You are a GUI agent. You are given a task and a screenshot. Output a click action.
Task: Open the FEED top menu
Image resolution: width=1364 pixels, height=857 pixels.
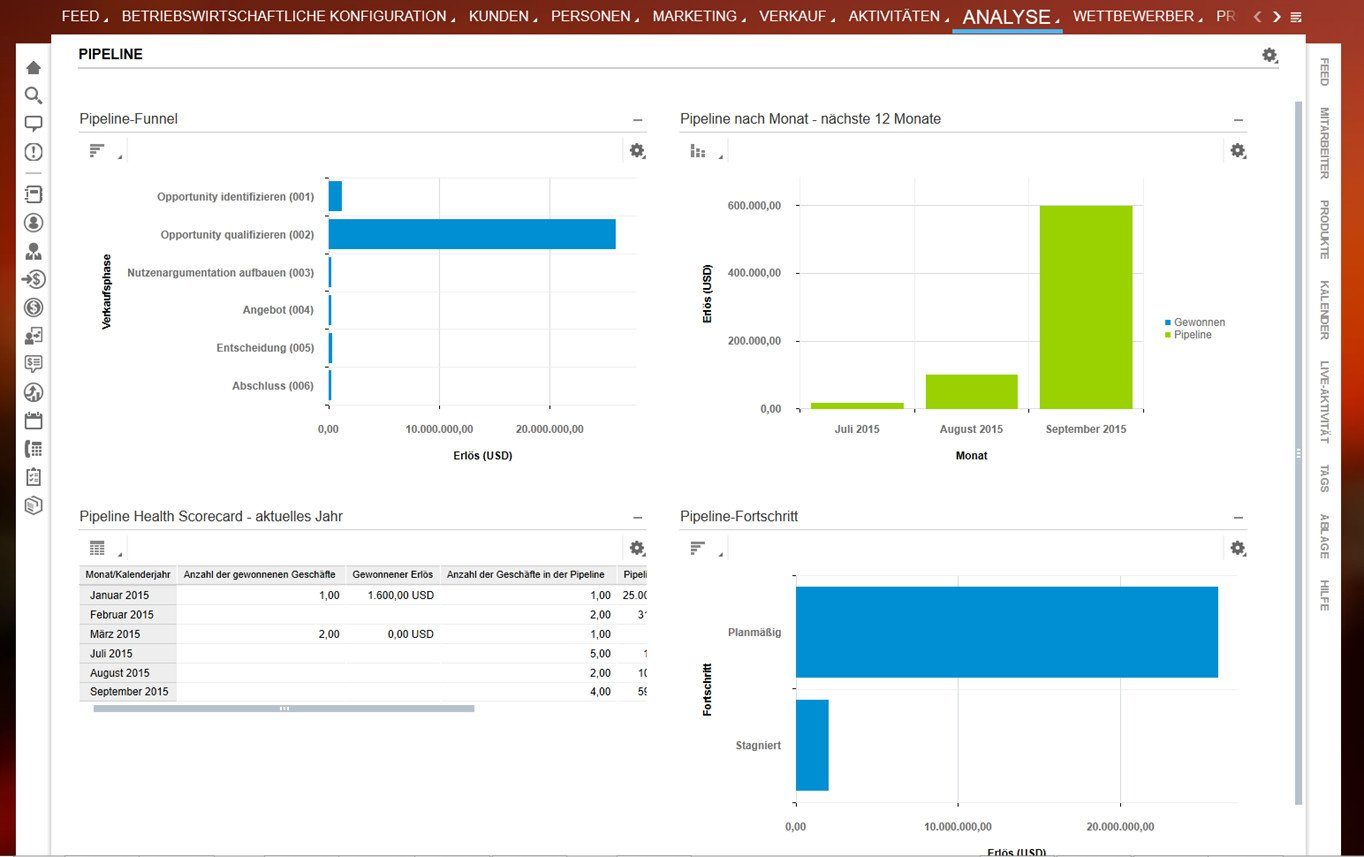[84, 16]
